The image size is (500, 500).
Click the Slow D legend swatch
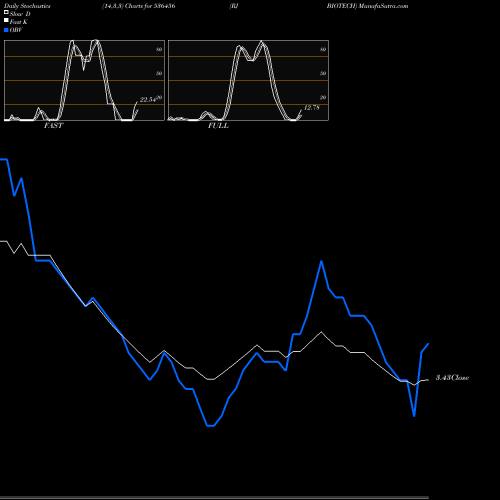6,12
